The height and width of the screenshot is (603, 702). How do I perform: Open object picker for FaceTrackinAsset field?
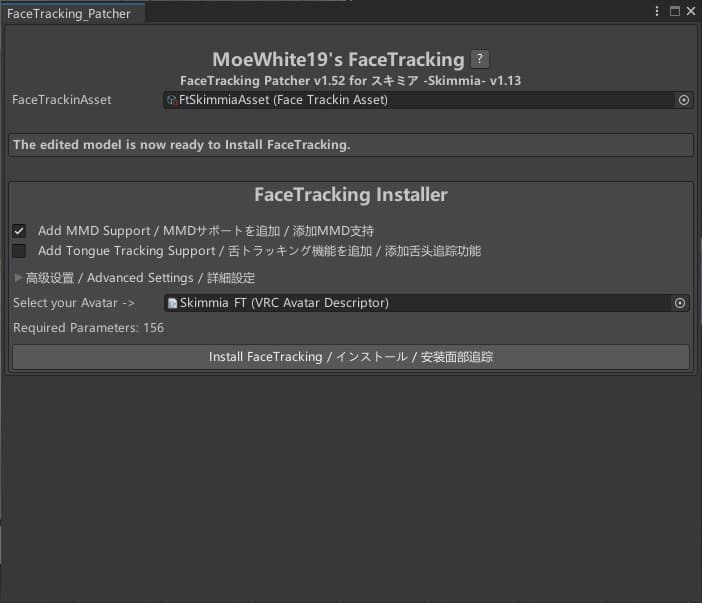(684, 100)
